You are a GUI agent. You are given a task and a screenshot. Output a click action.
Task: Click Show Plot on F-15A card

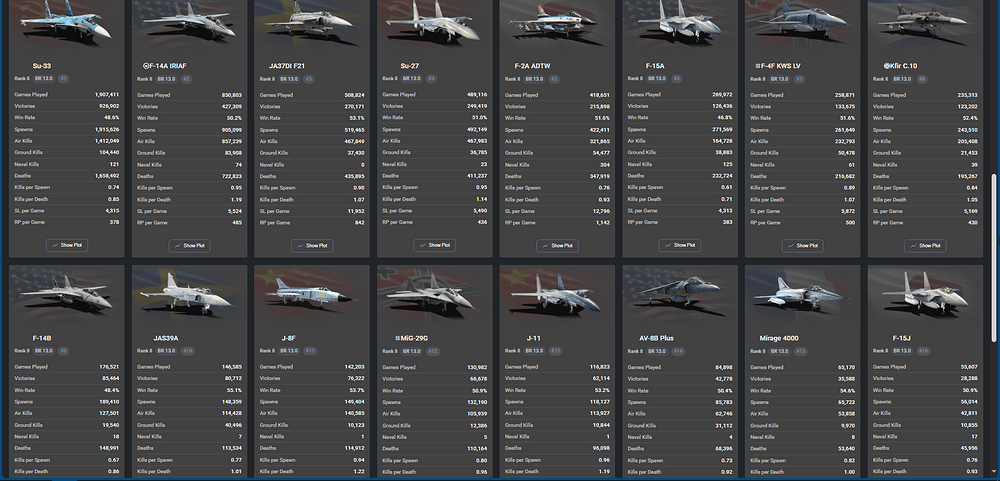(682, 245)
